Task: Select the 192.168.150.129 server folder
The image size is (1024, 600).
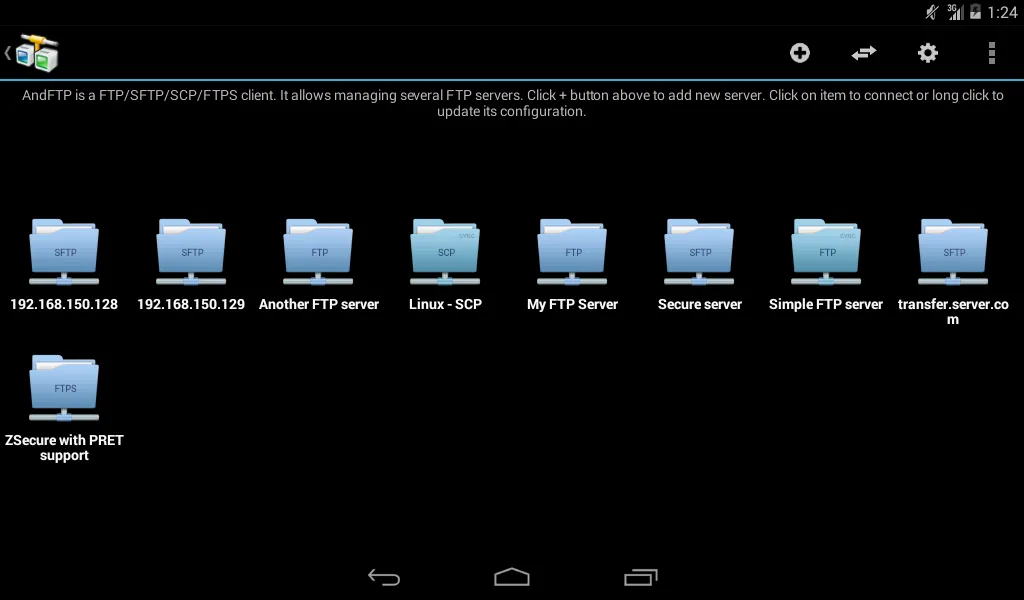Action: (191, 250)
